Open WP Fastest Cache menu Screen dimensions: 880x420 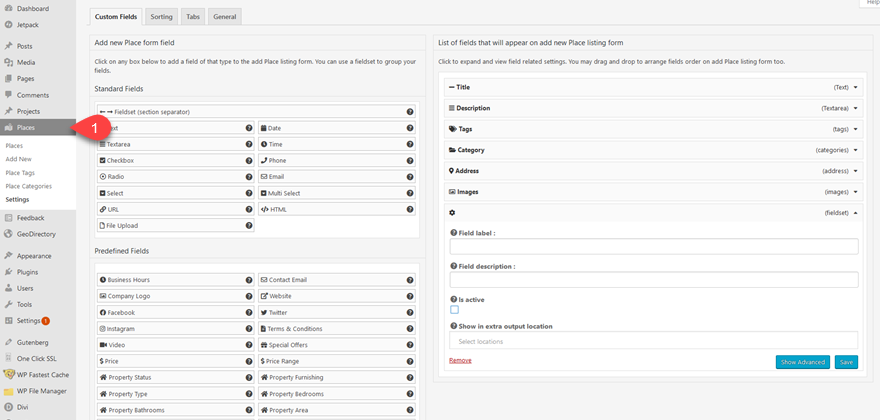point(38,375)
